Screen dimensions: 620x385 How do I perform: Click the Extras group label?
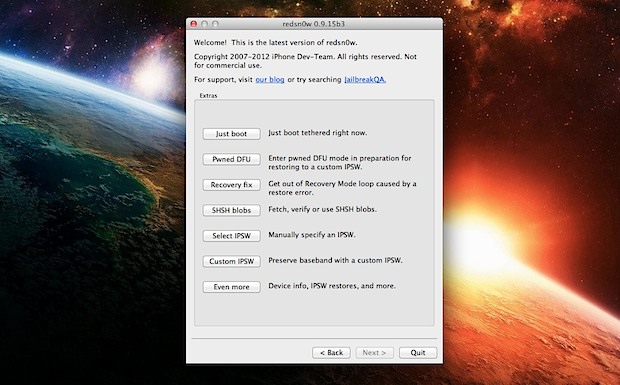pyautogui.click(x=208, y=95)
